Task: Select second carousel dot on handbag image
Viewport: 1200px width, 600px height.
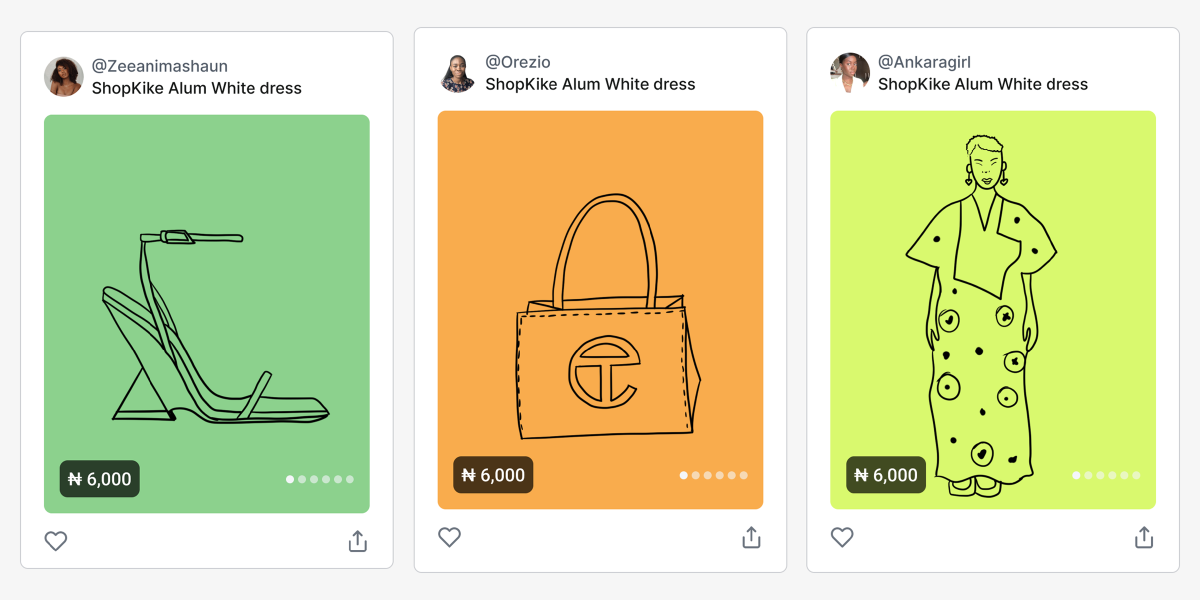Action: (x=696, y=475)
